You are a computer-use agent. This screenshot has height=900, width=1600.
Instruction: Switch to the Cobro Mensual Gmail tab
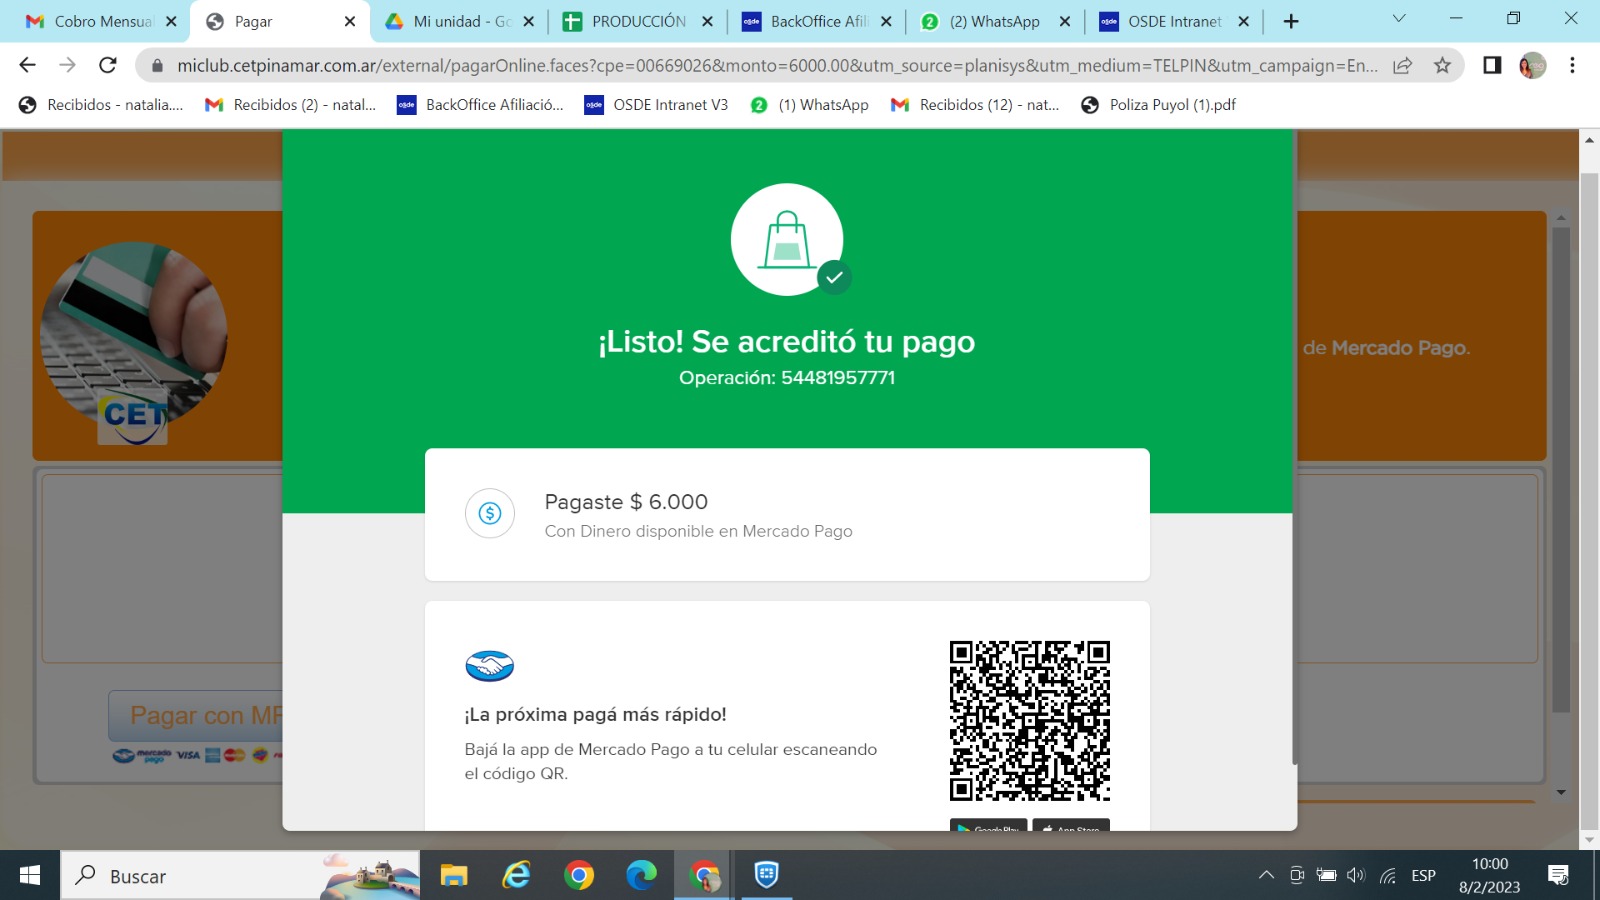point(102,21)
